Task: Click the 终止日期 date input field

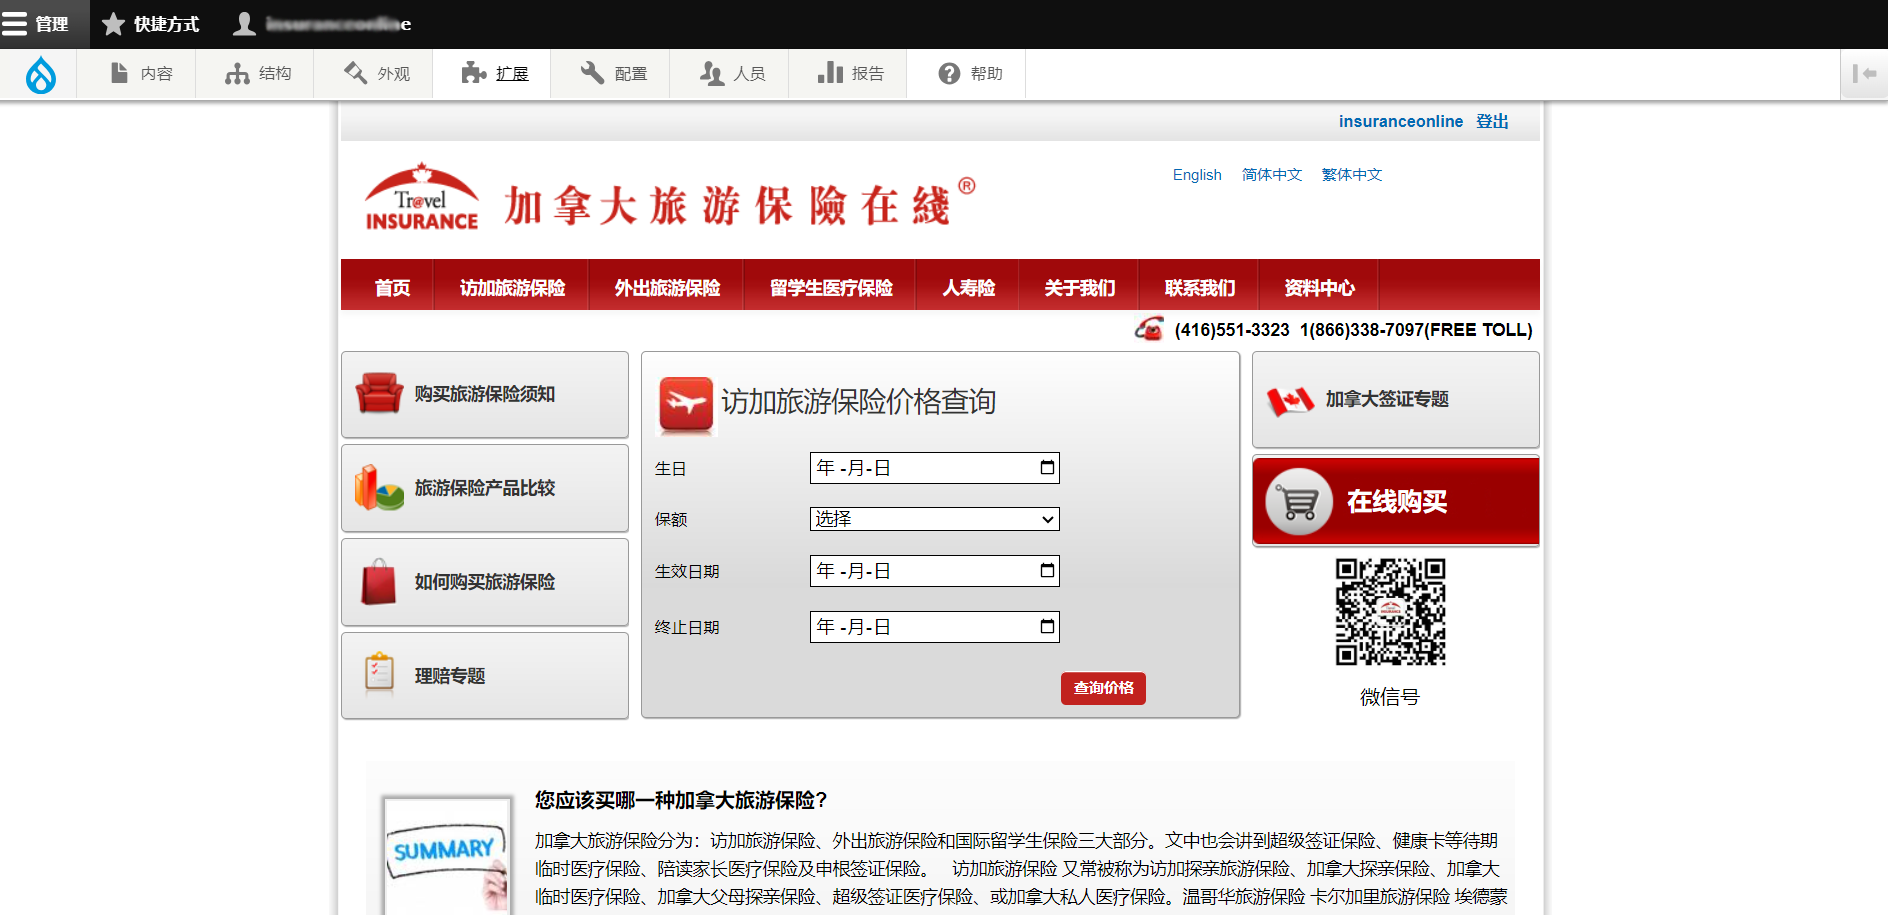Action: click(x=934, y=627)
